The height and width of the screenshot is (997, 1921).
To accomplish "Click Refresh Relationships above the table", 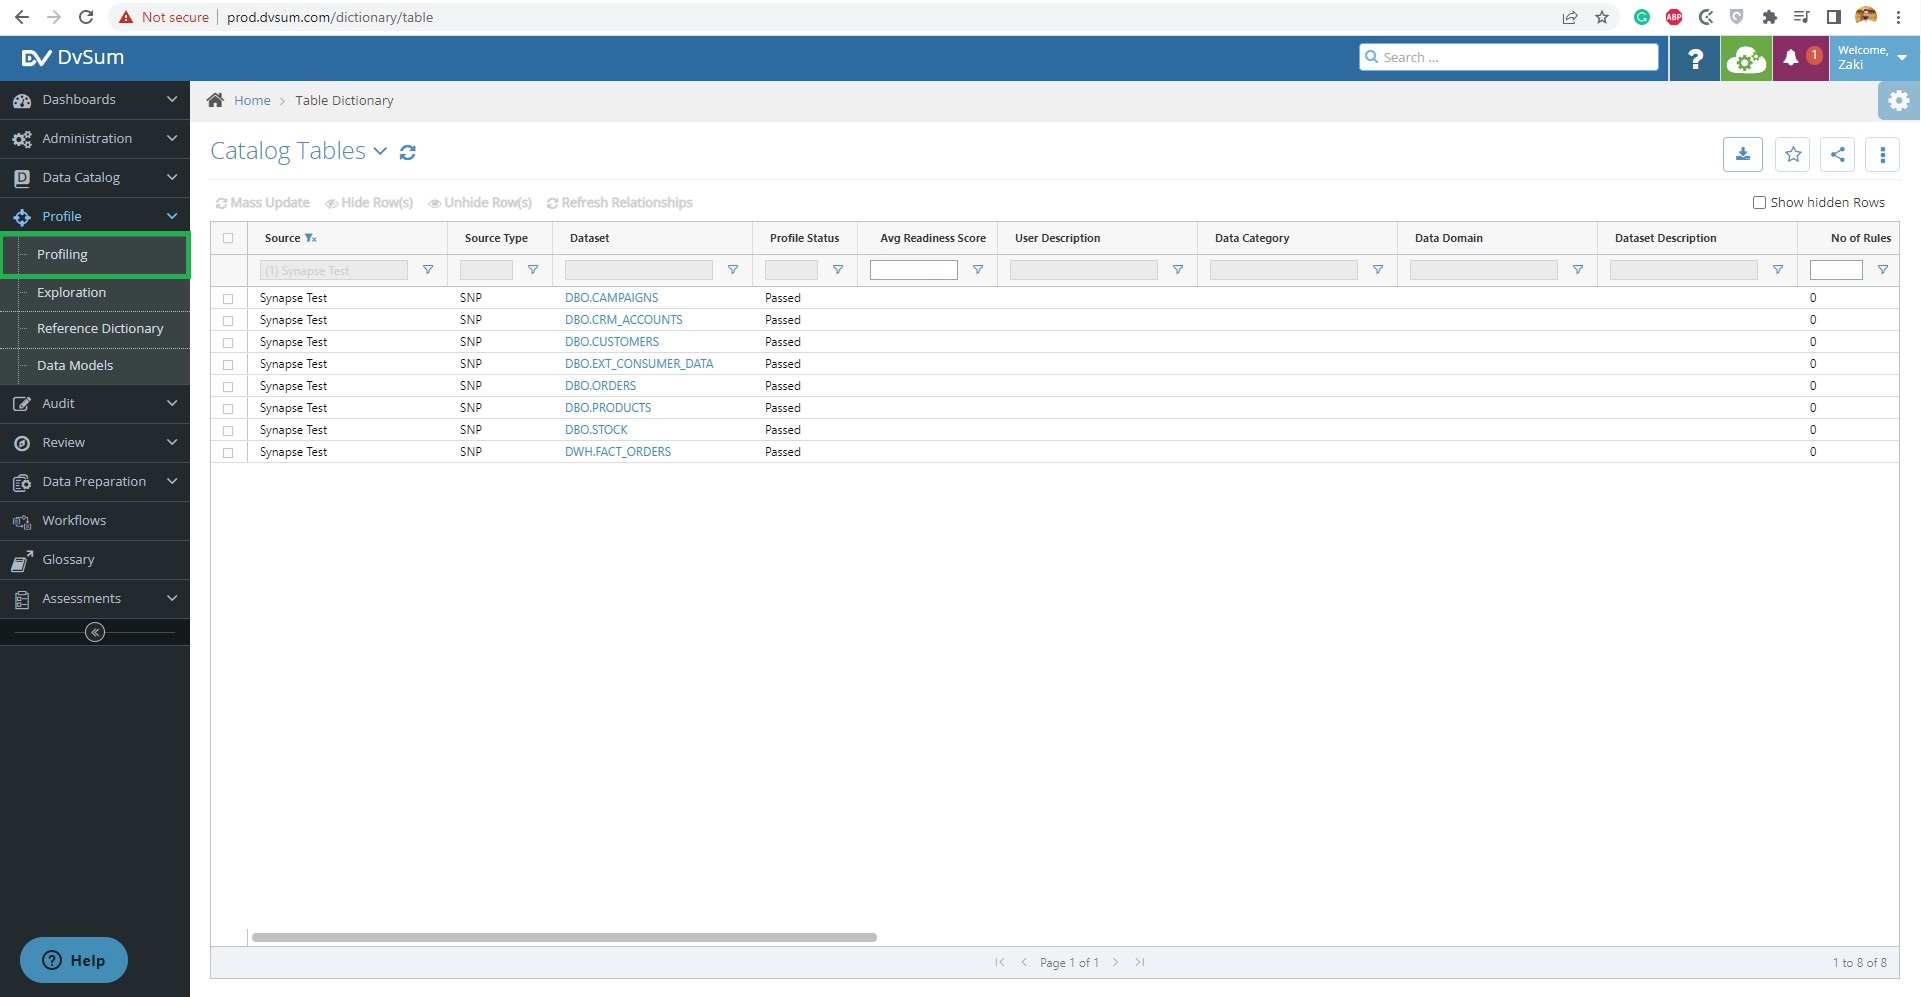I will coord(620,202).
